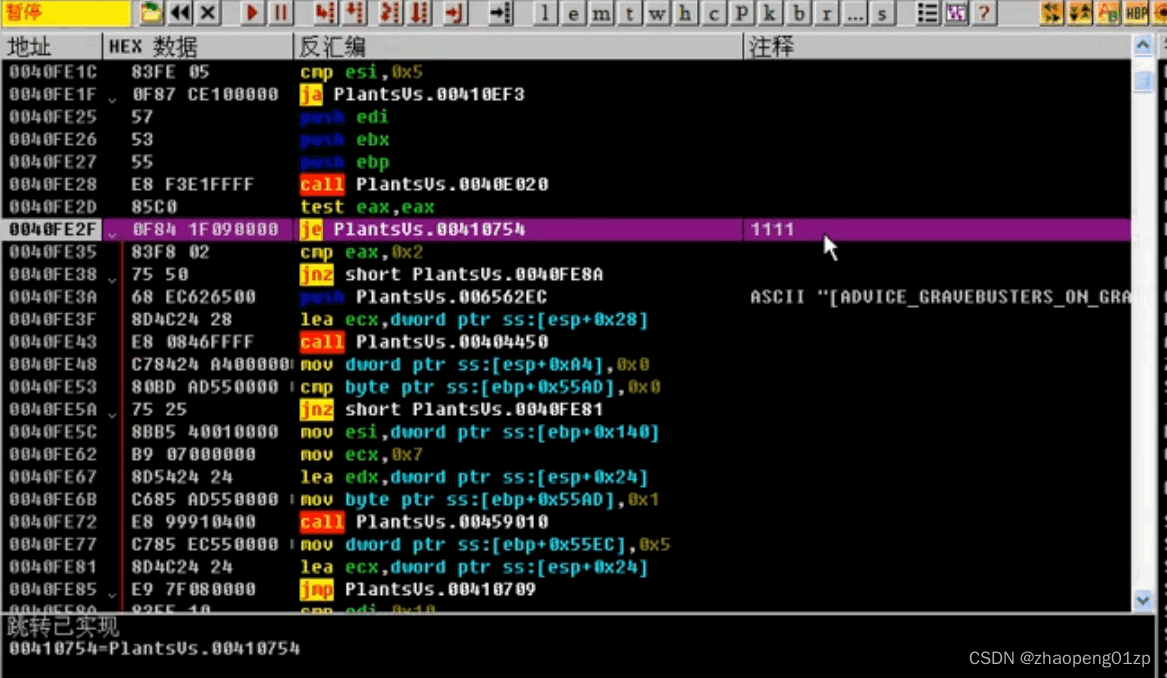Image resolution: width=1167 pixels, height=678 pixels.
Task: Open the Memory map with the 'm' button
Action: (601, 13)
